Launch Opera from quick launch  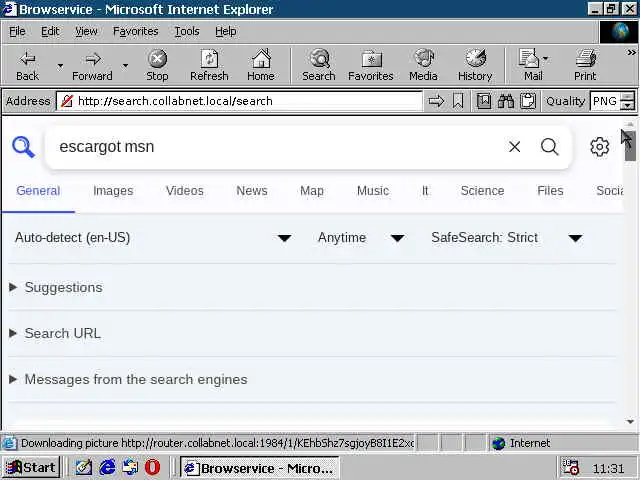(x=152, y=467)
